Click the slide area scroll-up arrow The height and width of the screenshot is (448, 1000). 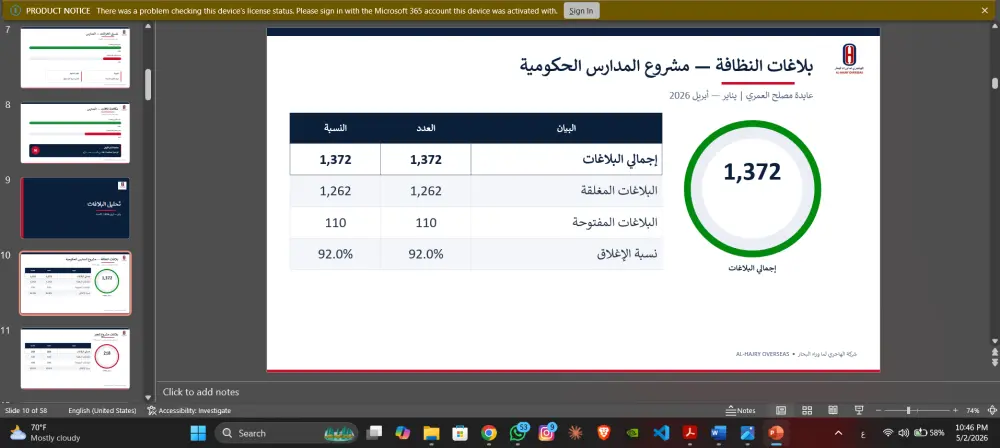994,27
